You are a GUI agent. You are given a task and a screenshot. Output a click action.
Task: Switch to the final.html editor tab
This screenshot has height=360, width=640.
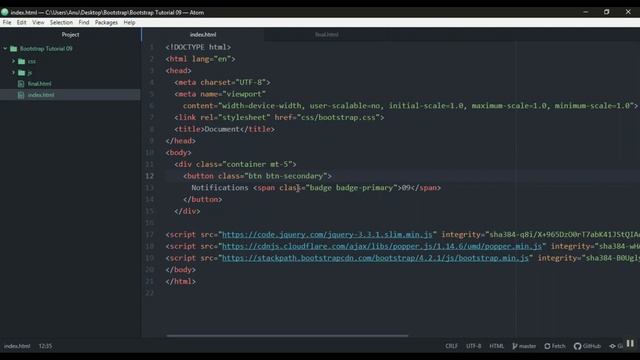(x=327, y=35)
